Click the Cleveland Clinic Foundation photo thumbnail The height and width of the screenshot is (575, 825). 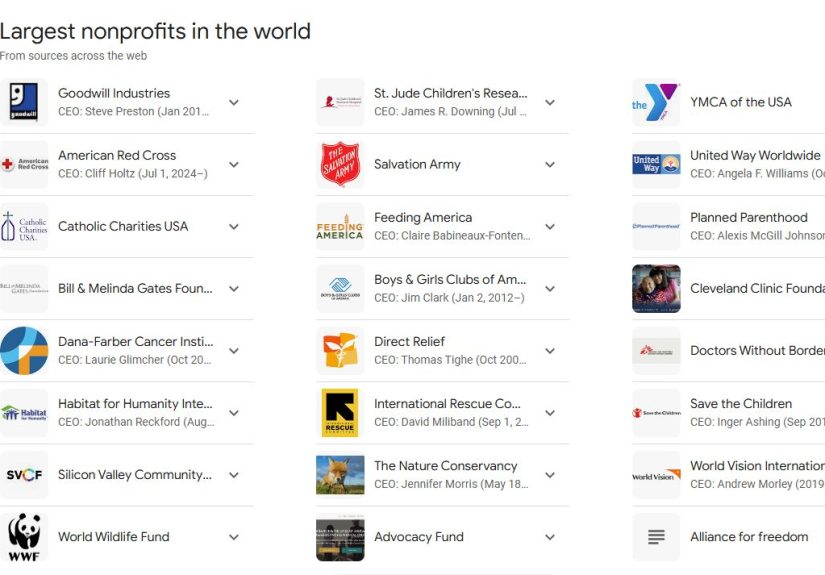point(656,288)
